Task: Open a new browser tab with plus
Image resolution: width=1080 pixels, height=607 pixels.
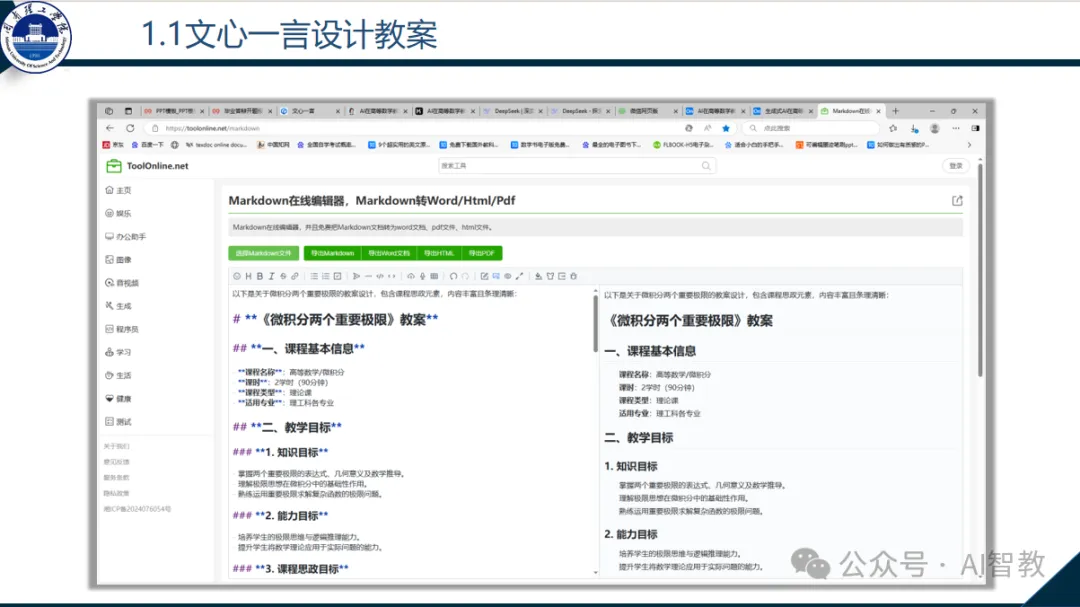Action: tap(895, 111)
